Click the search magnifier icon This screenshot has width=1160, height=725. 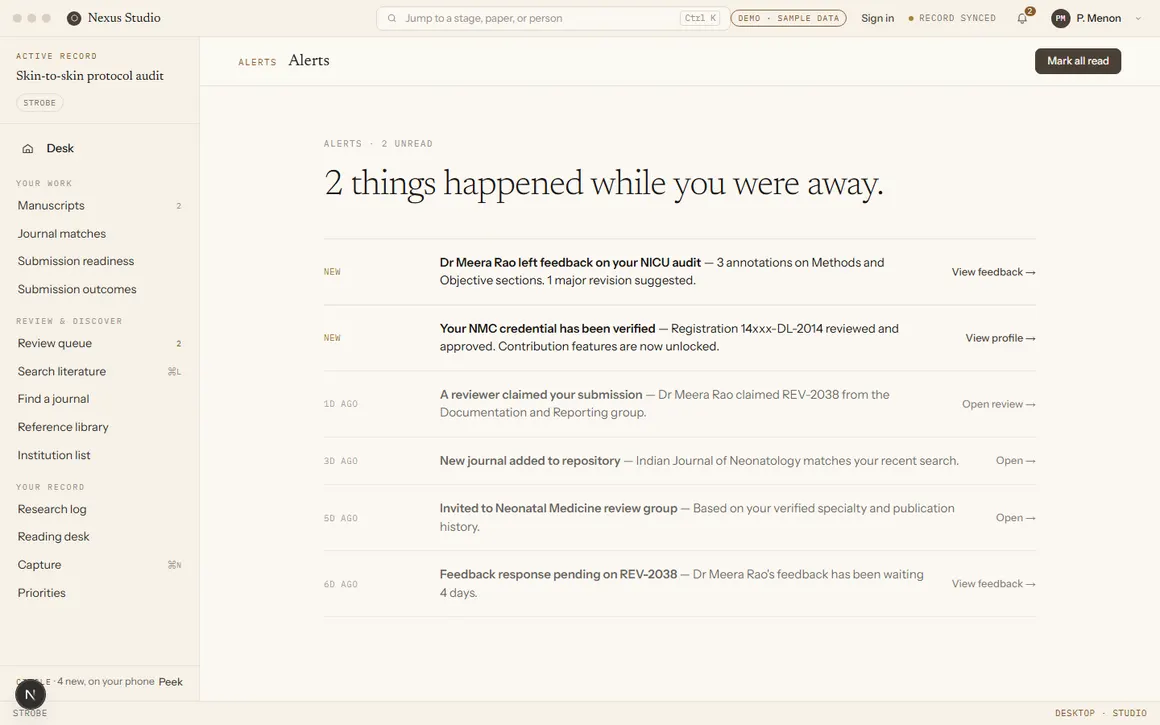(x=392, y=18)
